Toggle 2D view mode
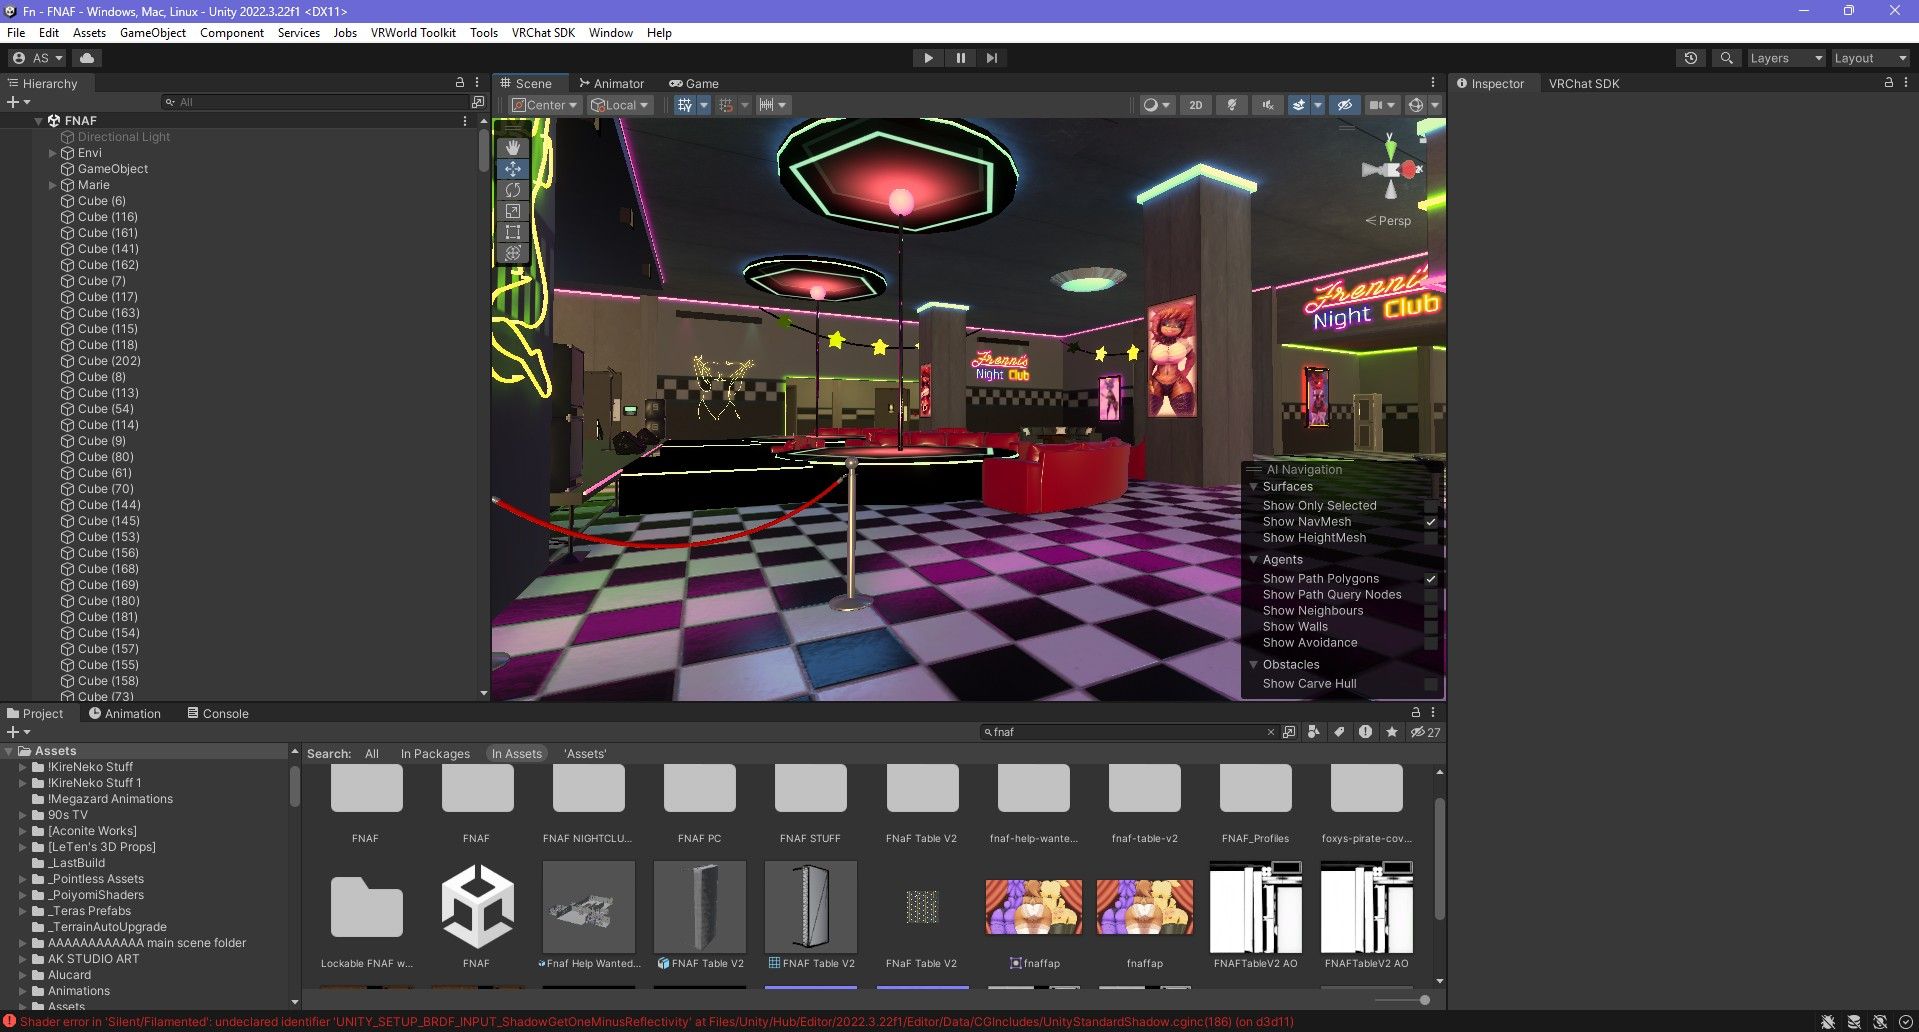This screenshot has height=1032, width=1919. (1196, 105)
